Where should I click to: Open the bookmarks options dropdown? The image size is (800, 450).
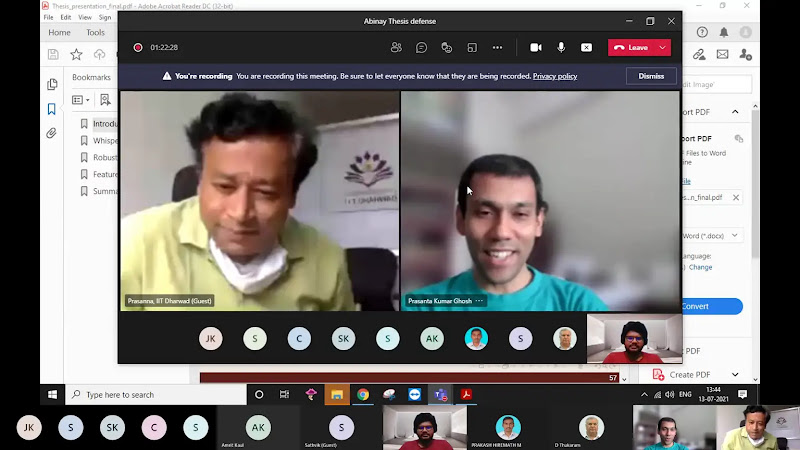coord(81,100)
